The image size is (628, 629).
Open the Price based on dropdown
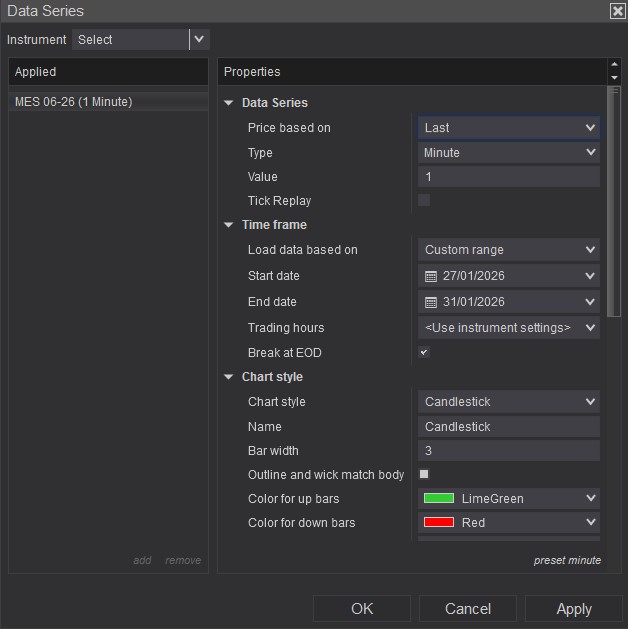point(508,128)
